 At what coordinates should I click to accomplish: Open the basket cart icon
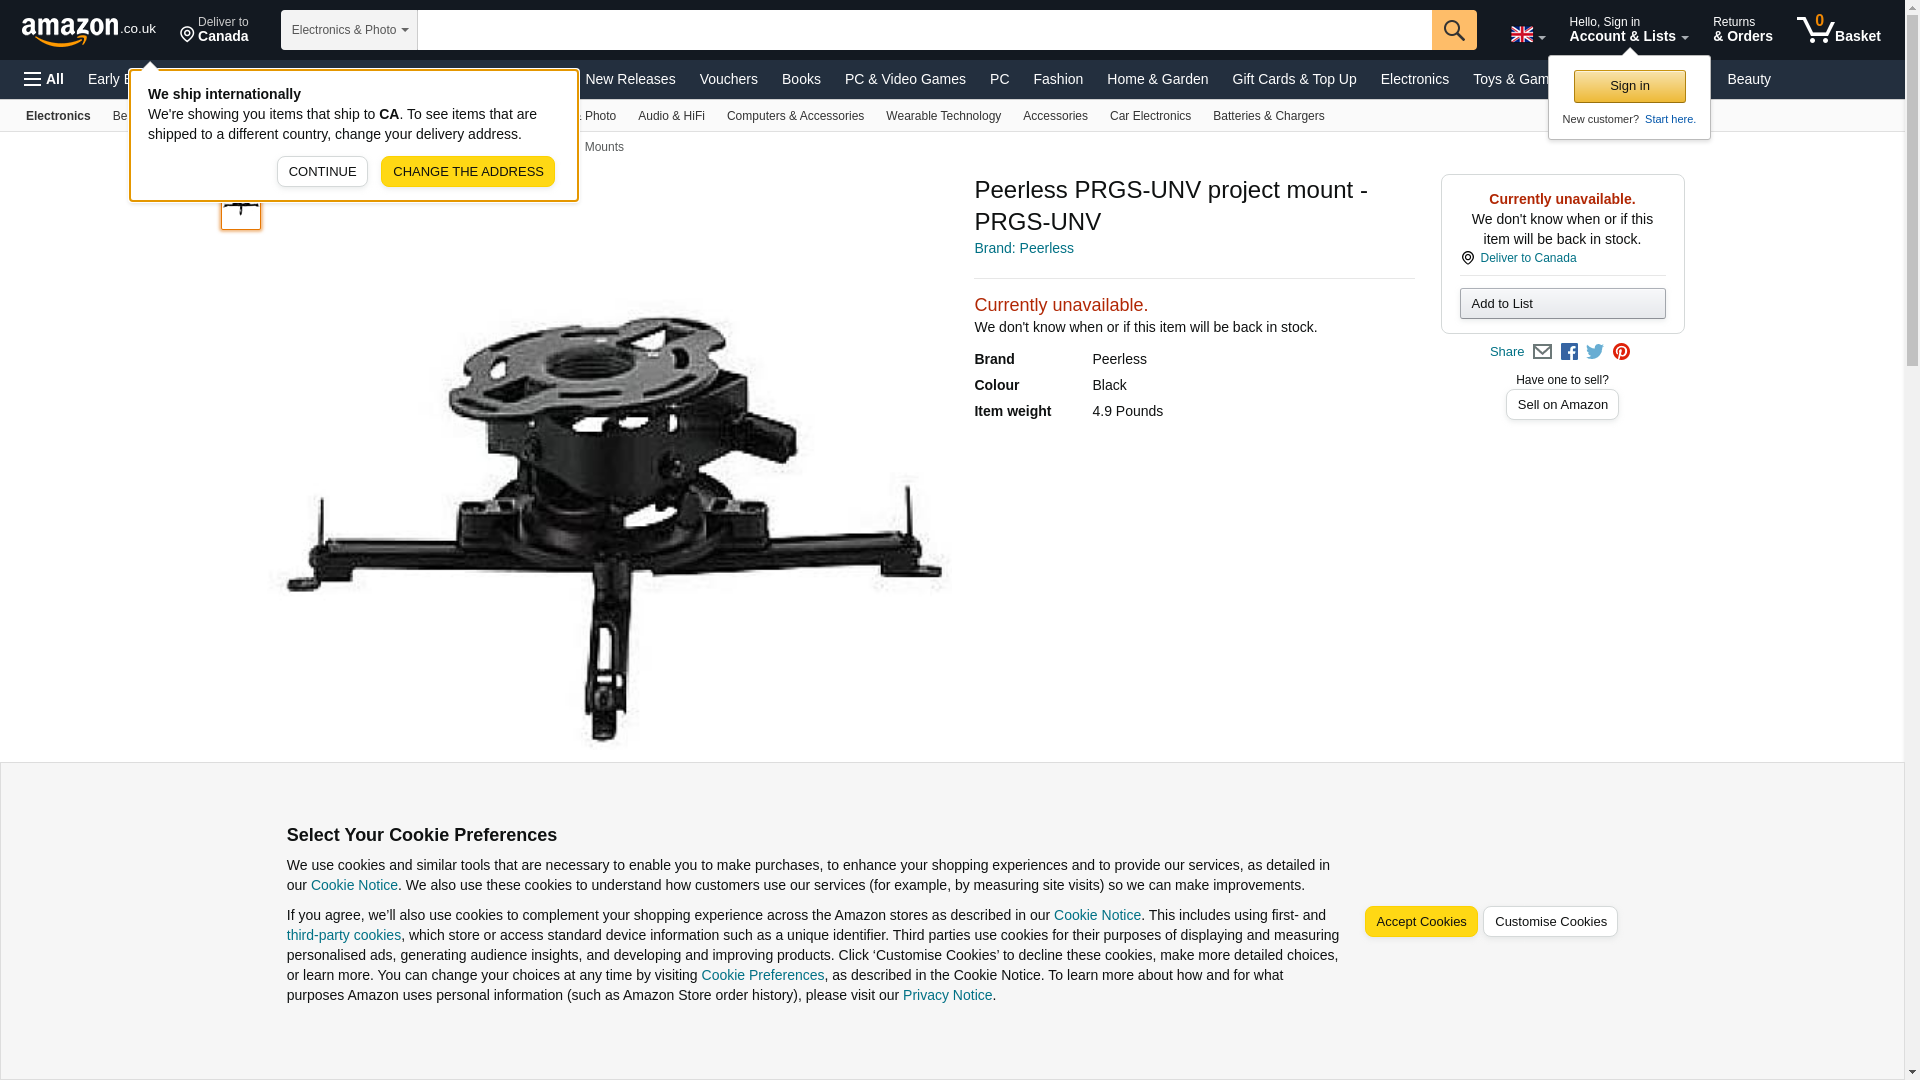(x=1838, y=30)
